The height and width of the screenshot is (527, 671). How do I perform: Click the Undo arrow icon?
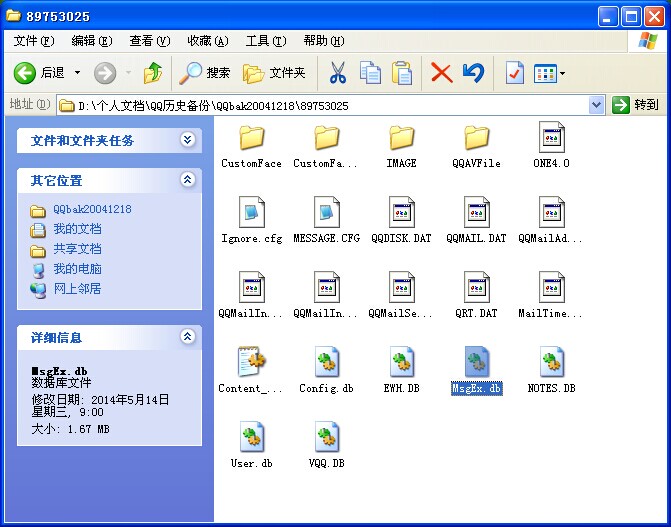tap(473, 73)
